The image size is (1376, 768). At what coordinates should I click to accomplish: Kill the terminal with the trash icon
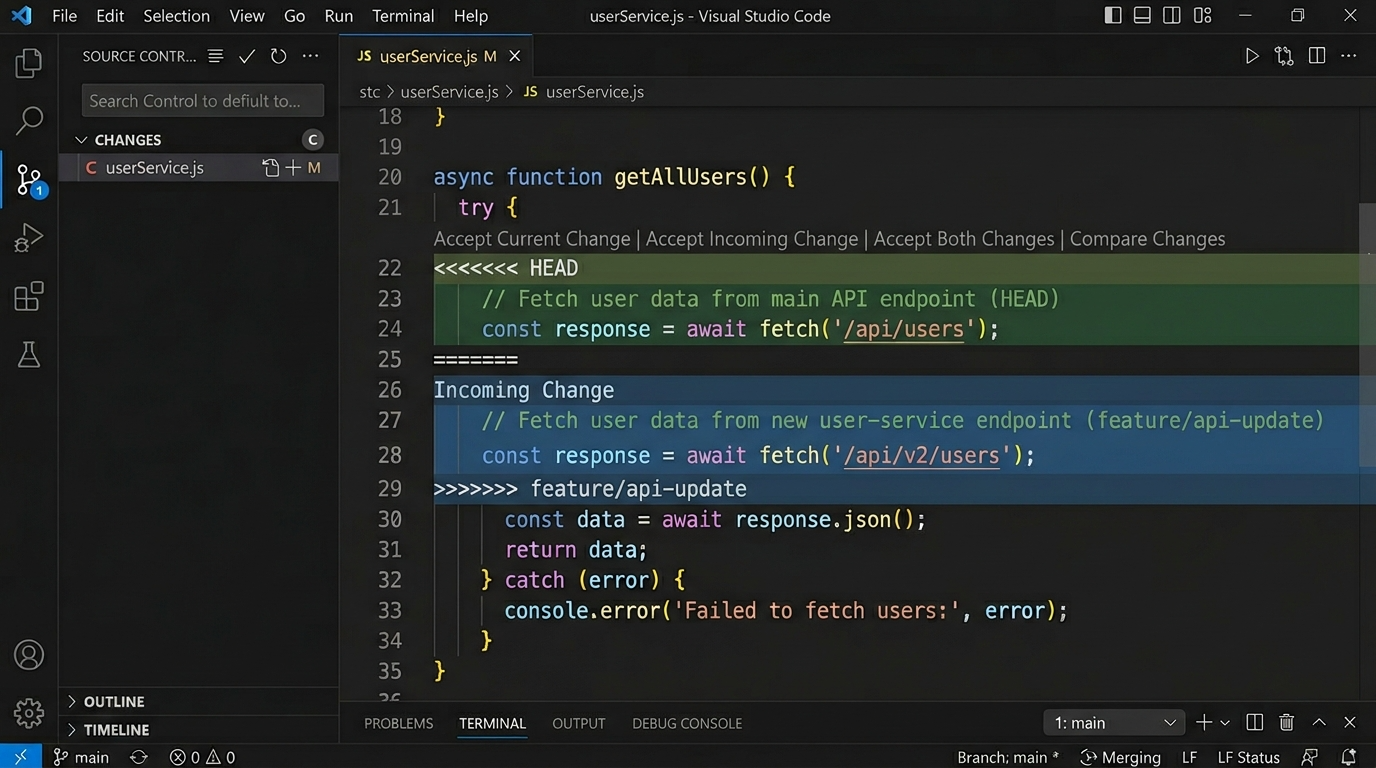click(1287, 722)
